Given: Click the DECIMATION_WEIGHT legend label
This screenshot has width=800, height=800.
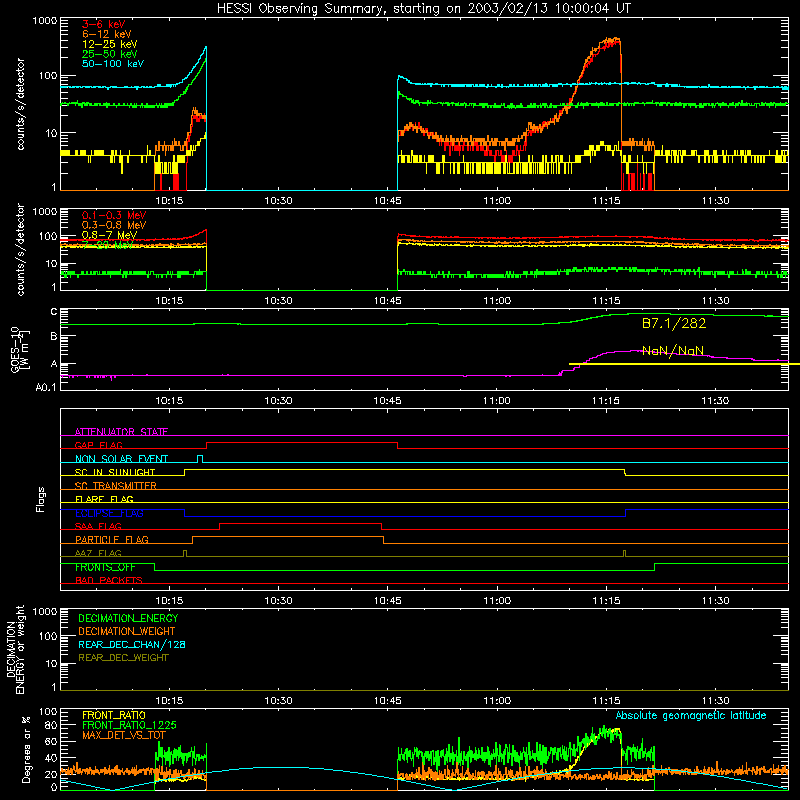Looking at the screenshot, I should [127, 631].
